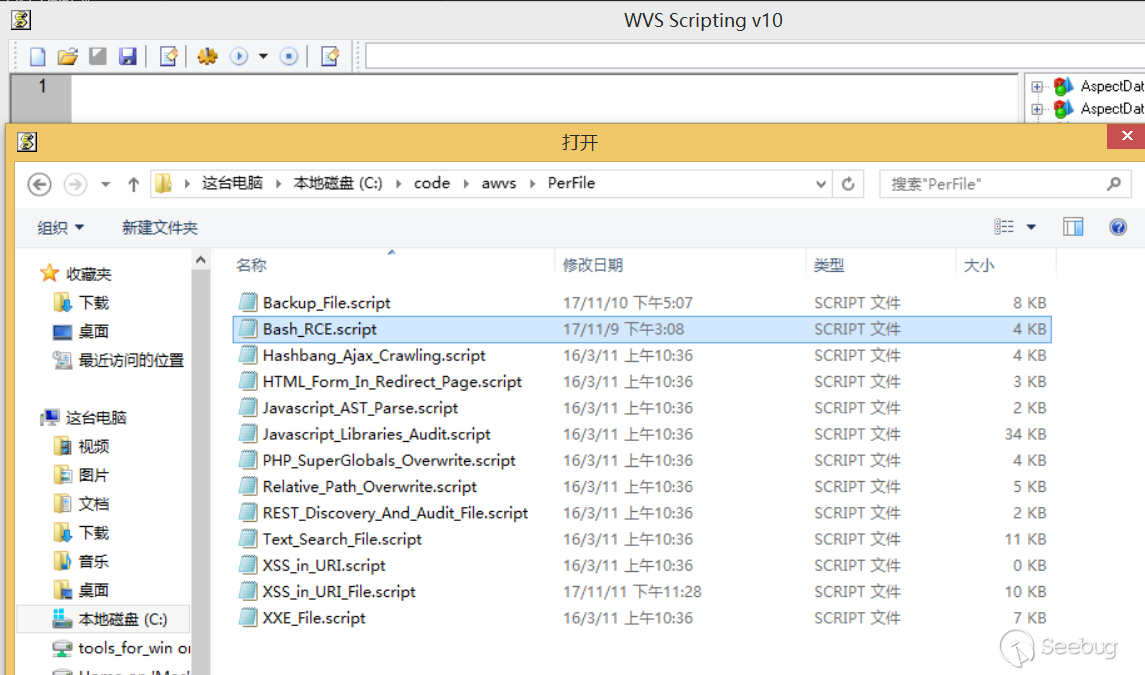
Task: Click the Open folder icon in WVS toolbar
Action: click(67, 56)
